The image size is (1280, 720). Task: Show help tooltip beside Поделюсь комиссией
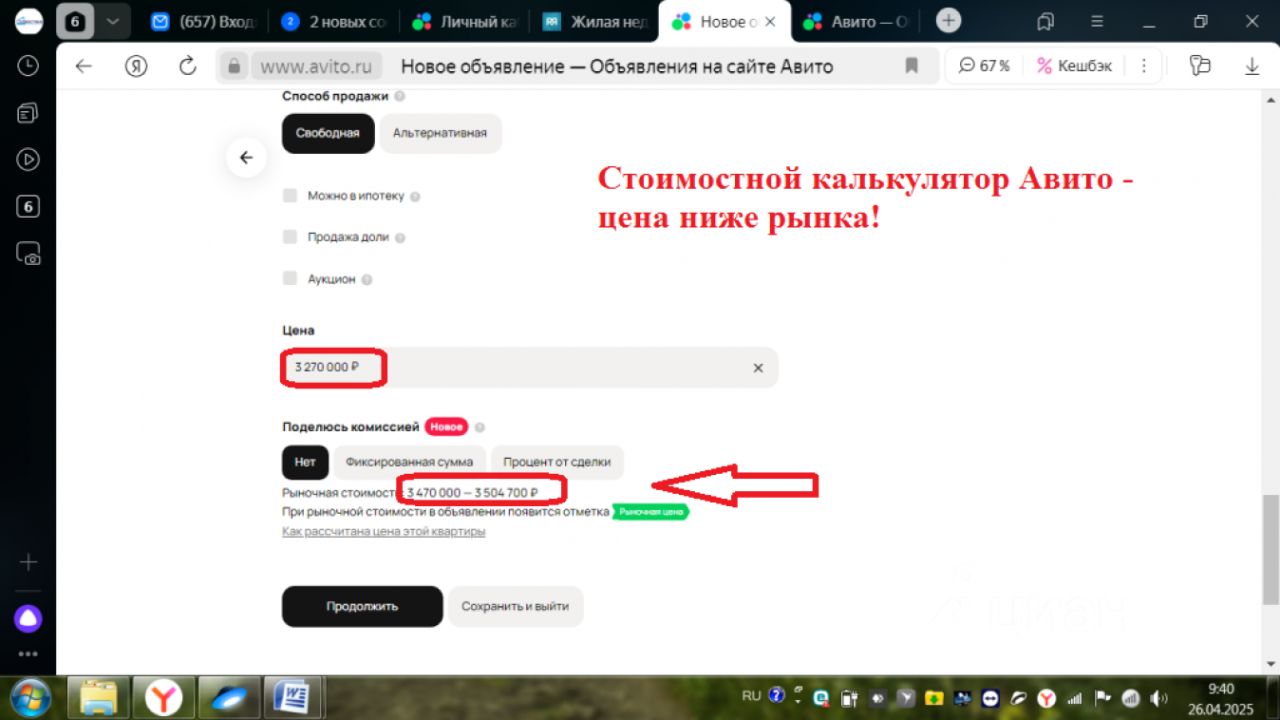pos(480,427)
